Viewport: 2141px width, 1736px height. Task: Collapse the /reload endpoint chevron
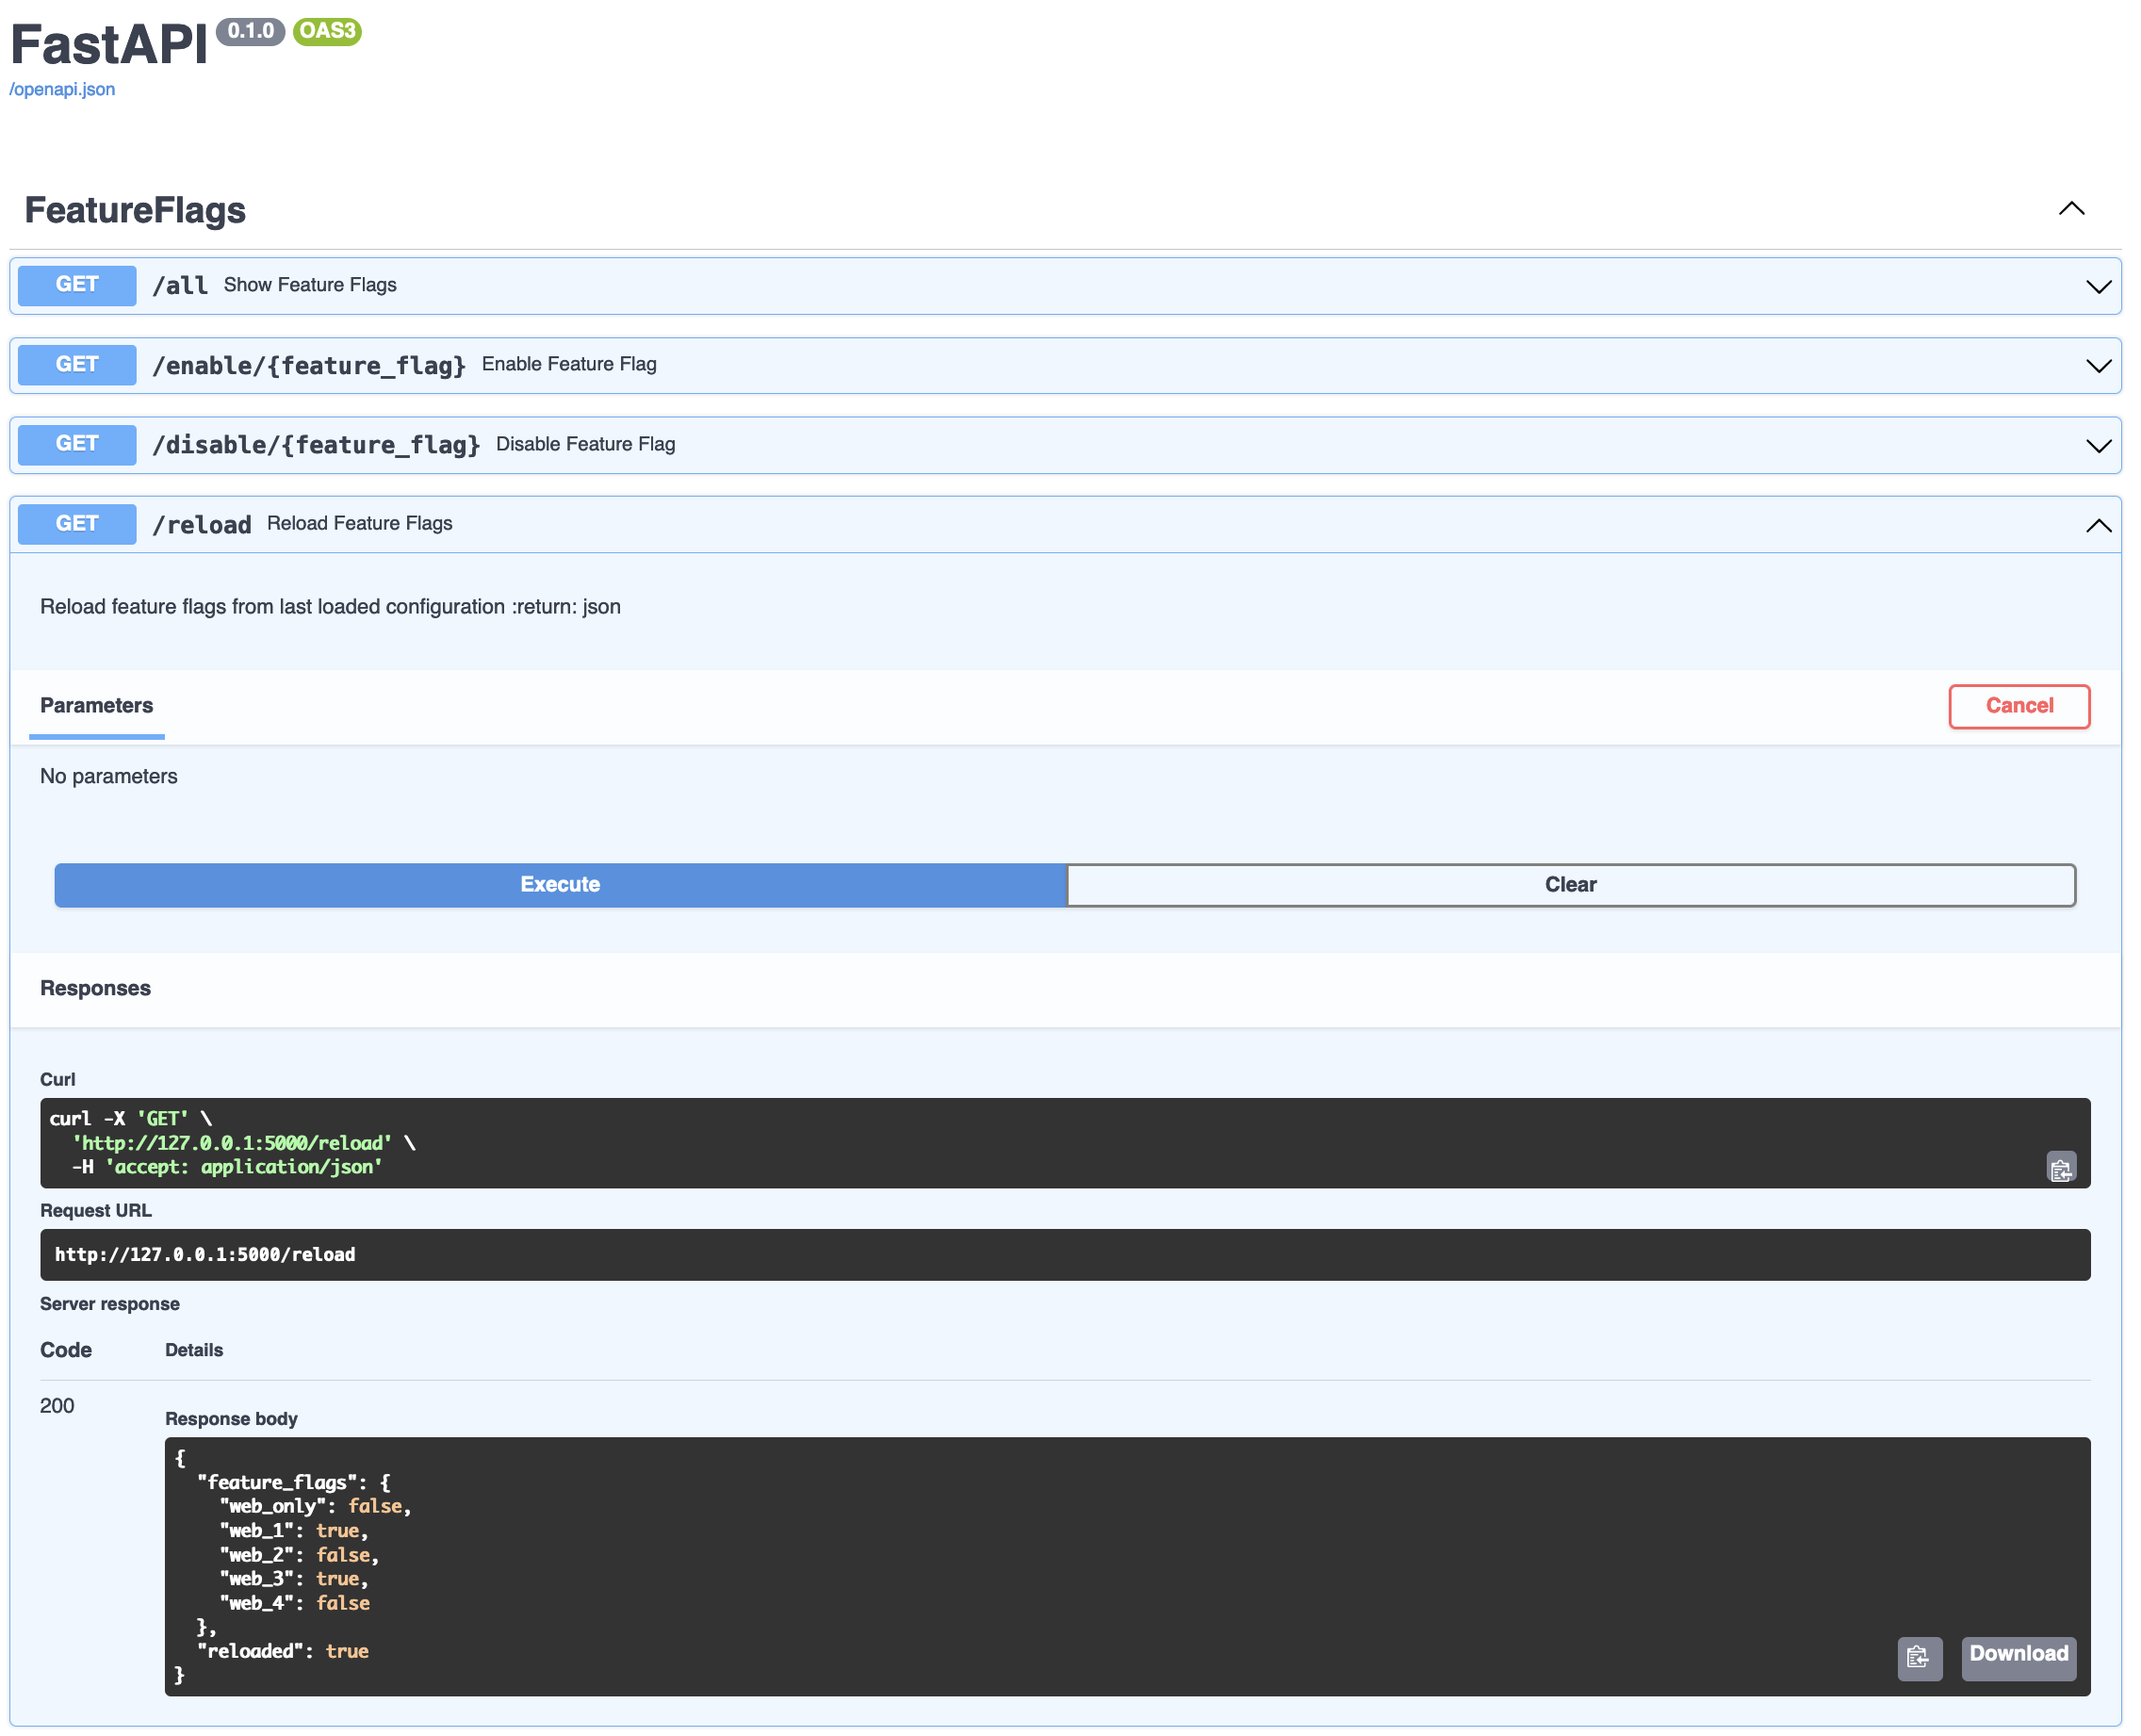pyautogui.click(x=2098, y=525)
